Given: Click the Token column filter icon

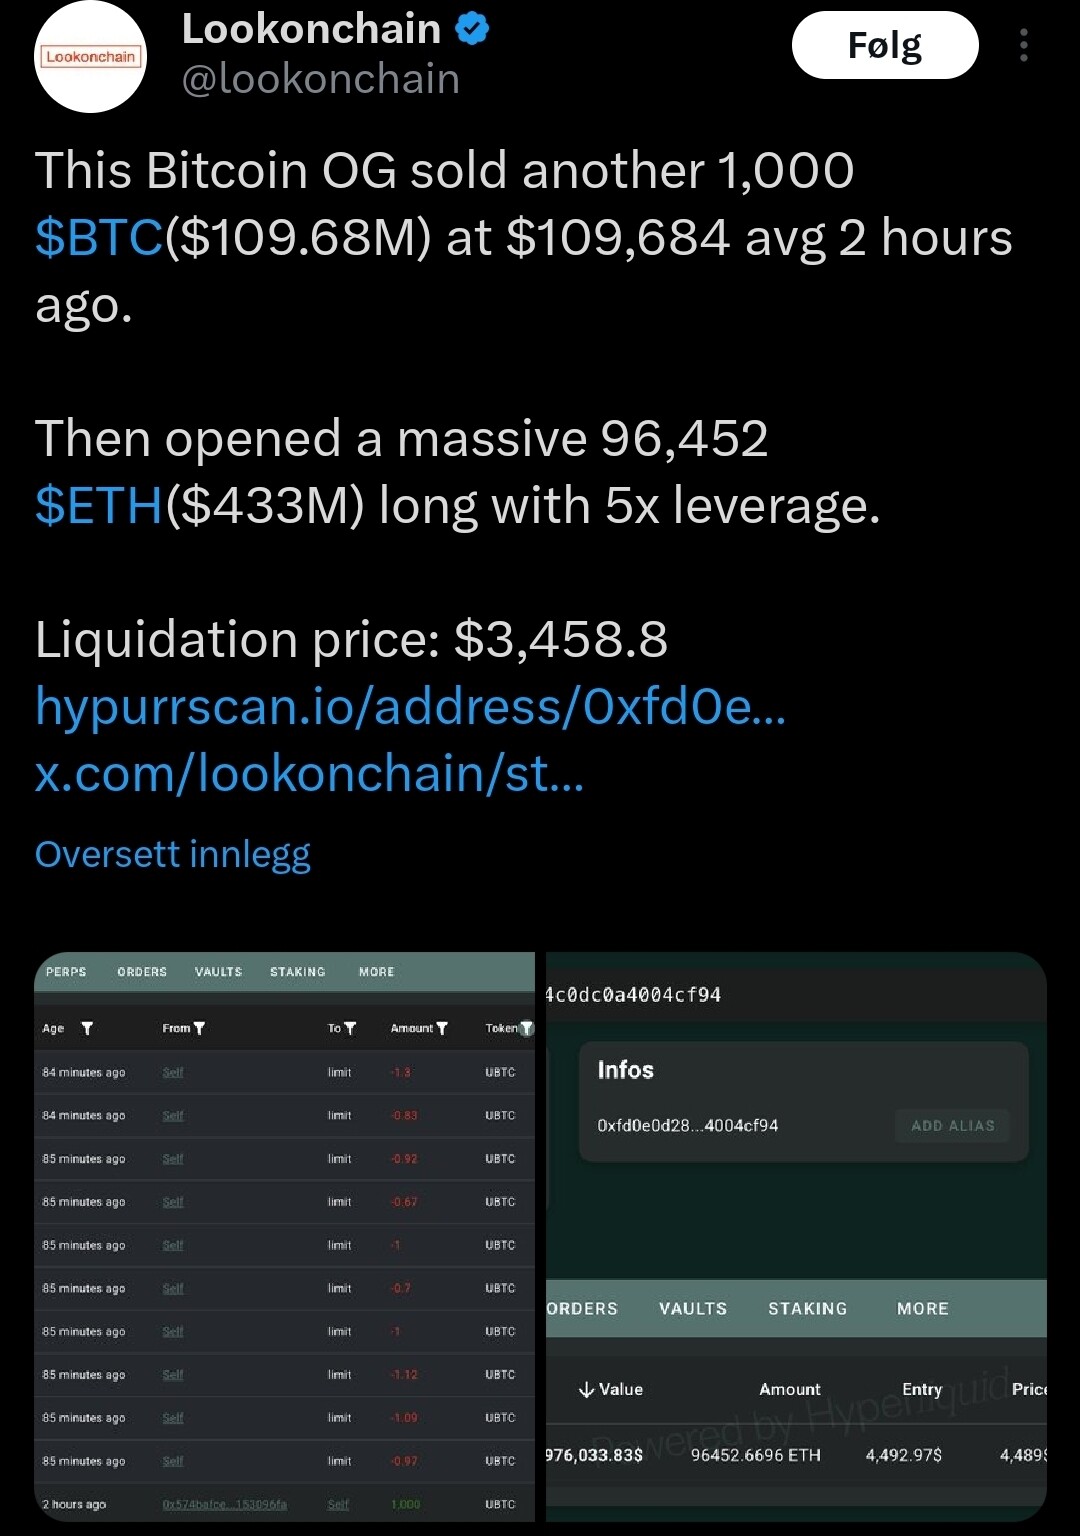Looking at the screenshot, I should pyautogui.click(x=526, y=1028).
